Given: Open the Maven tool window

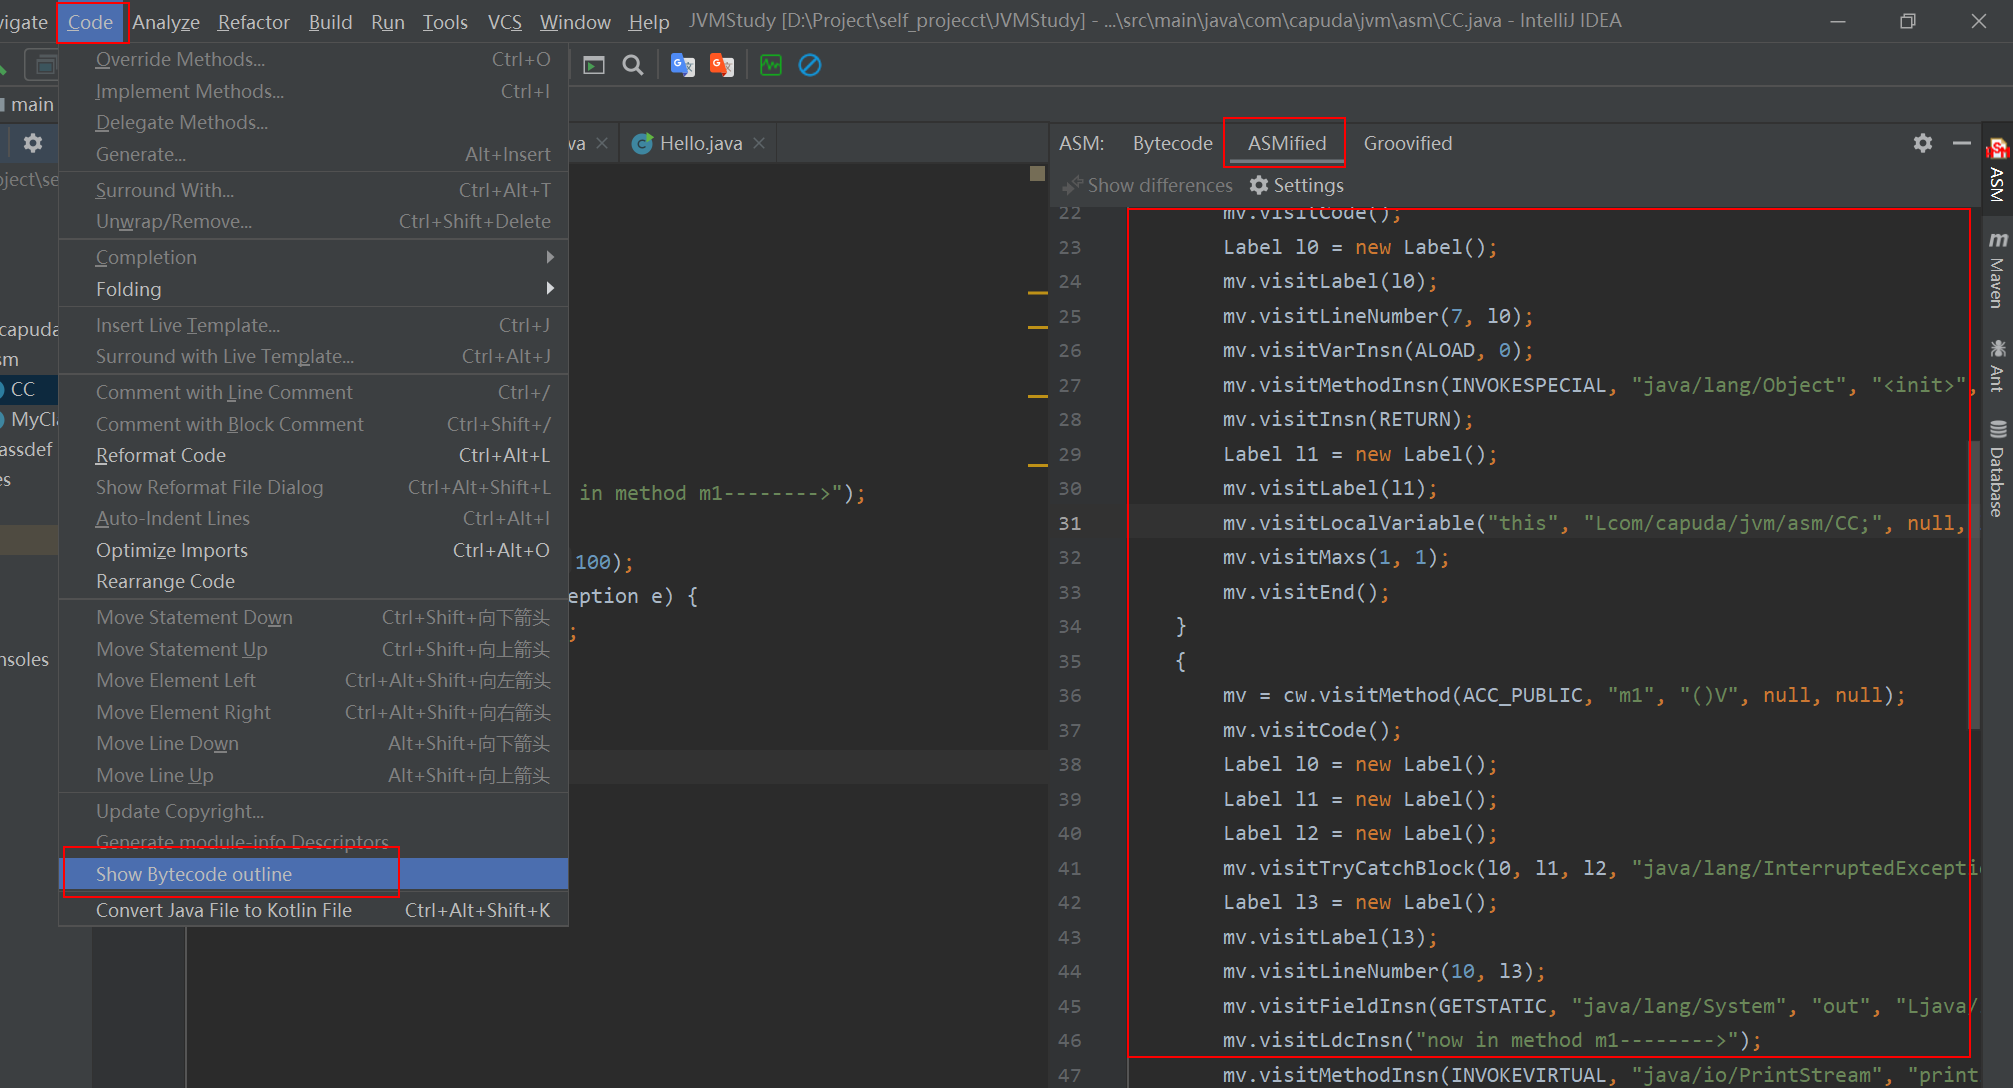Looking at the screenshot, I should (1997, 270).
